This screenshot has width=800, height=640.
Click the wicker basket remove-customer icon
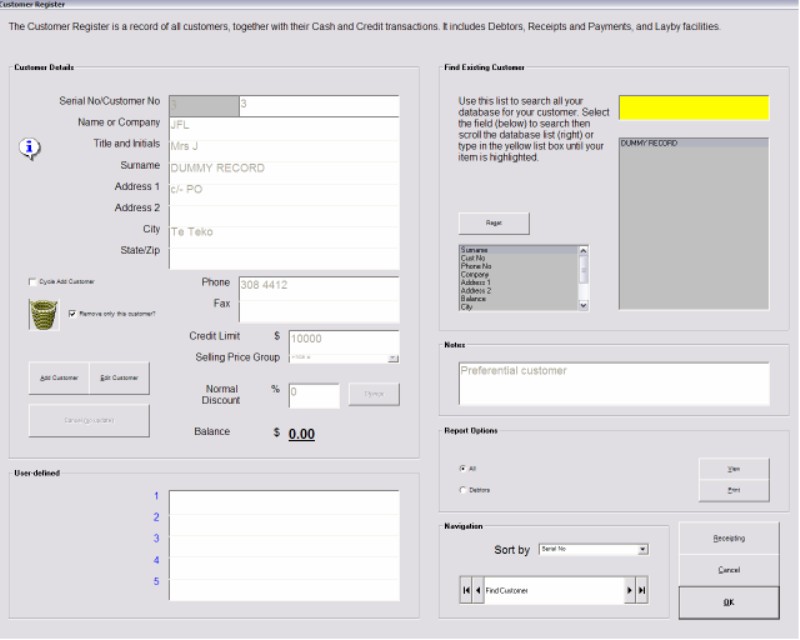click(41, 315)
